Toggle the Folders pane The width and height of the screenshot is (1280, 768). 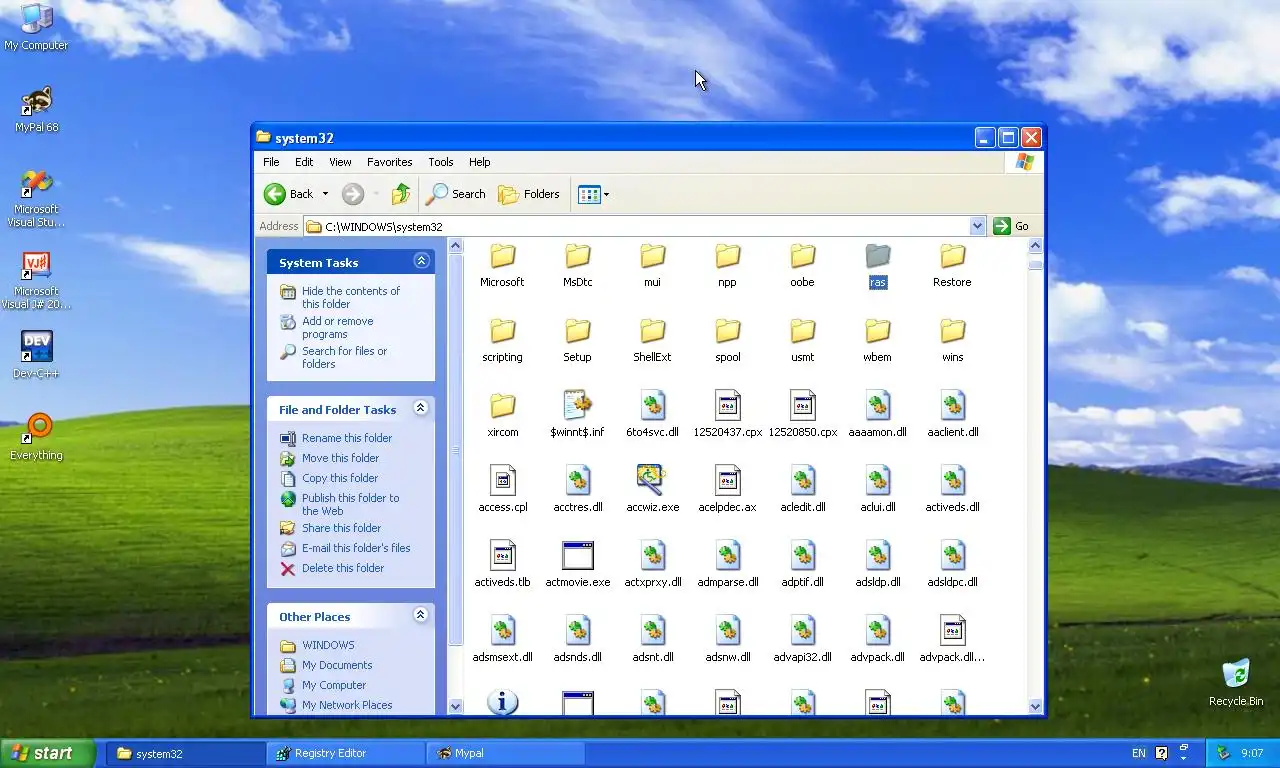point(529,194)
